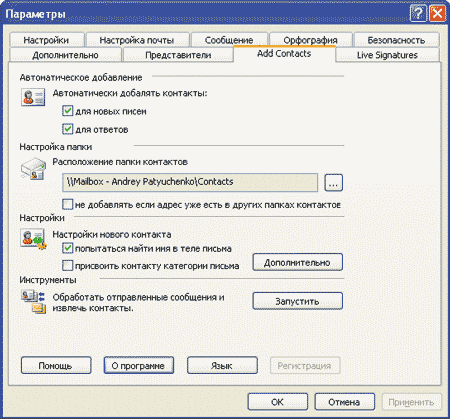Image resolution: width=450 pixels, height=419 pixels.
Task: Click the process sent messages icon under Инструменты
Action: pyautogui.click(x=33, y=301)
